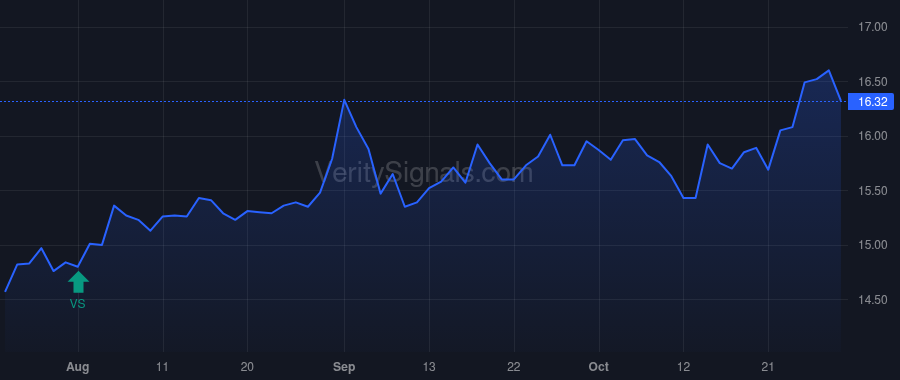Click the Aug date axis label
Image resolution: width=900 pixels, height=380 pixels.
tap(78, 367)
